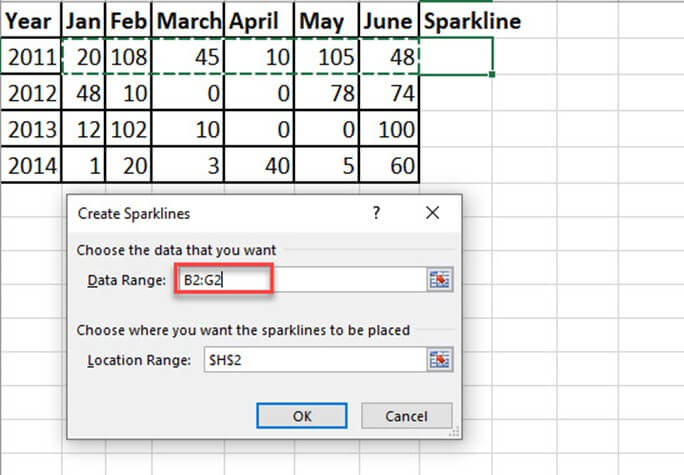Click the Data Range collapse dialog icon
This screenshot has height=475, width=684.
(x=439, y=281)
